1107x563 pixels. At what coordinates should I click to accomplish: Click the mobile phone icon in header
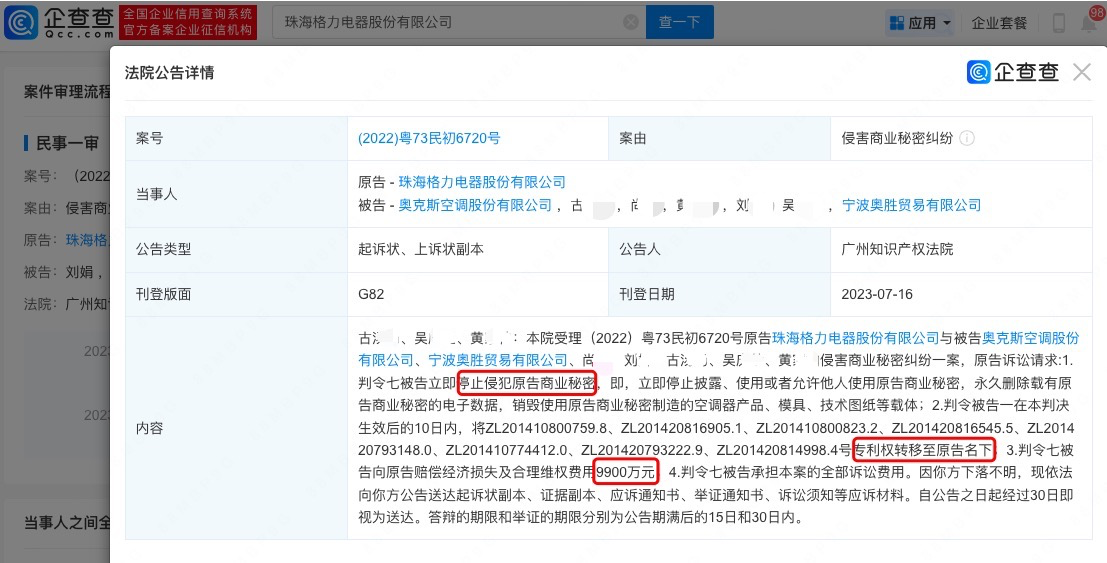[1058, 23]
